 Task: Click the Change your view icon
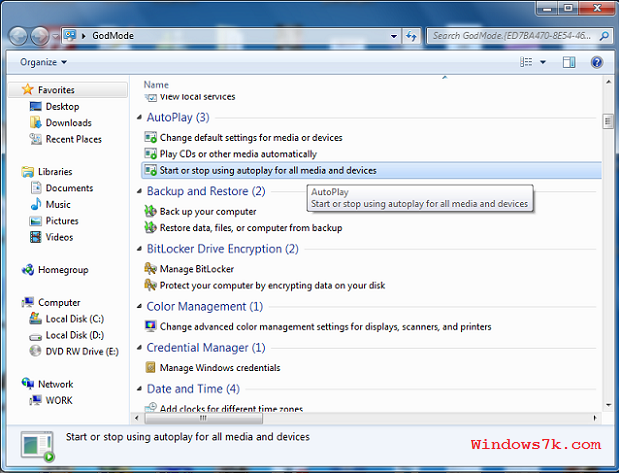[x=526, y=62]
